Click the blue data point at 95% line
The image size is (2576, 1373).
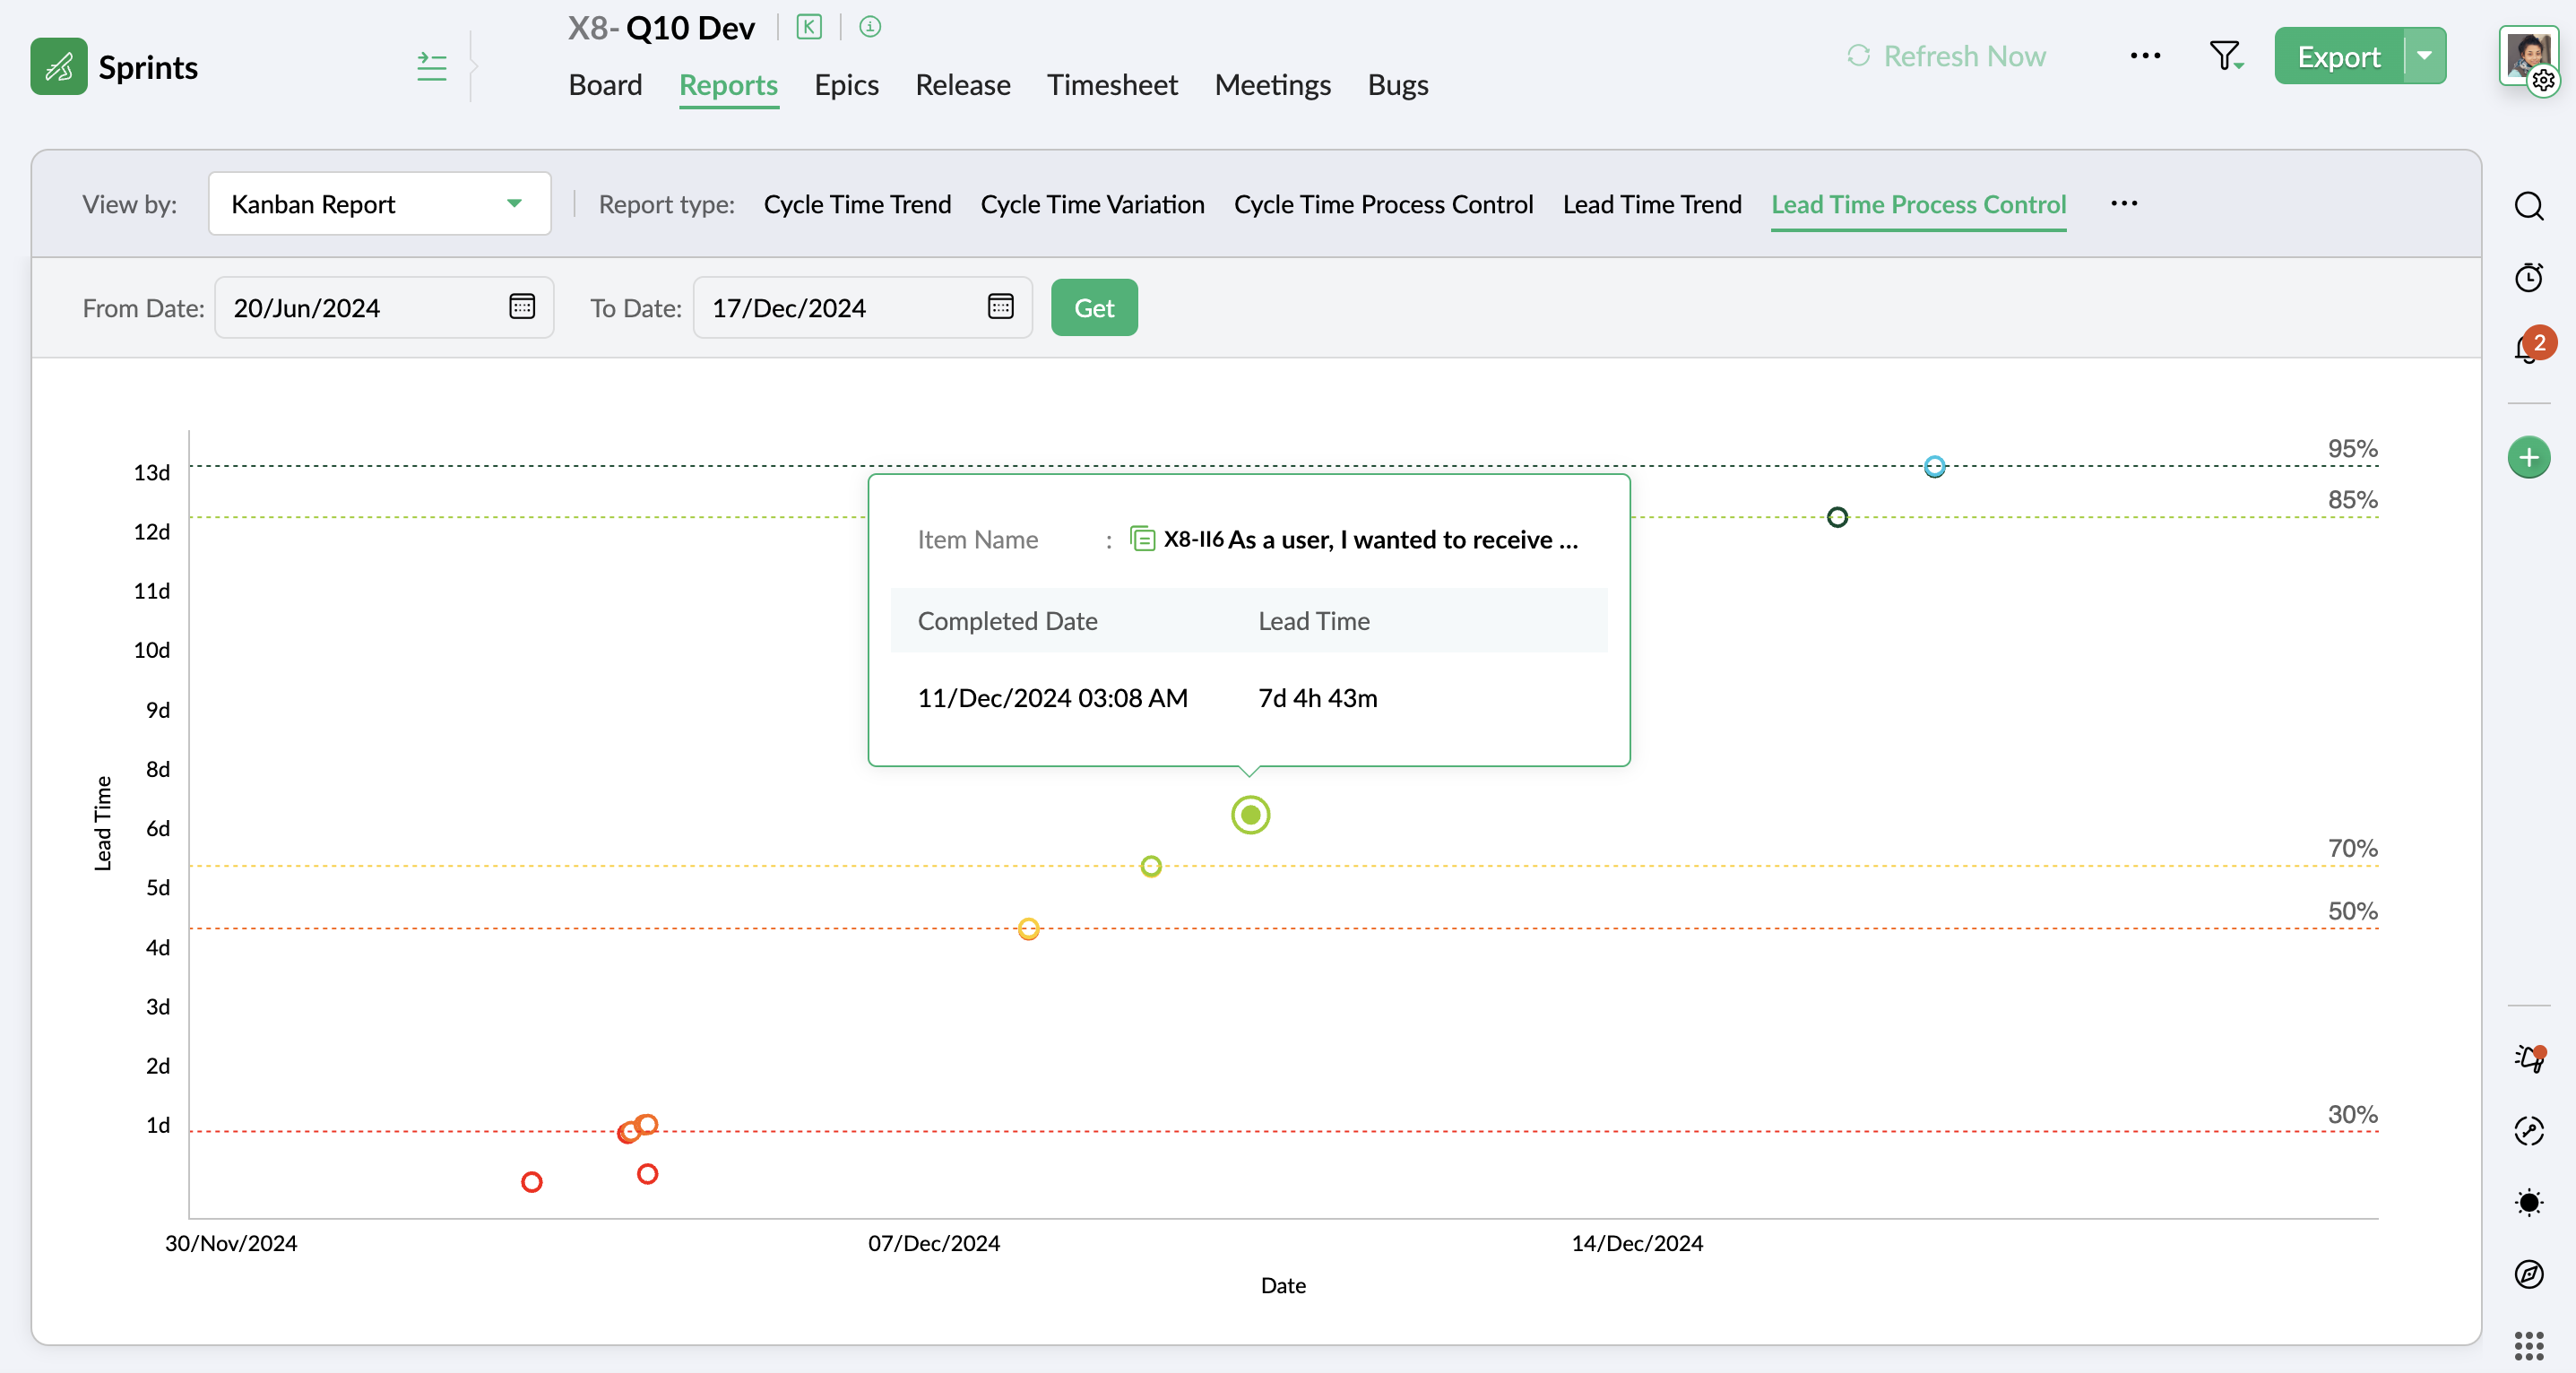pyautogui.click(x=1934, y=466)
